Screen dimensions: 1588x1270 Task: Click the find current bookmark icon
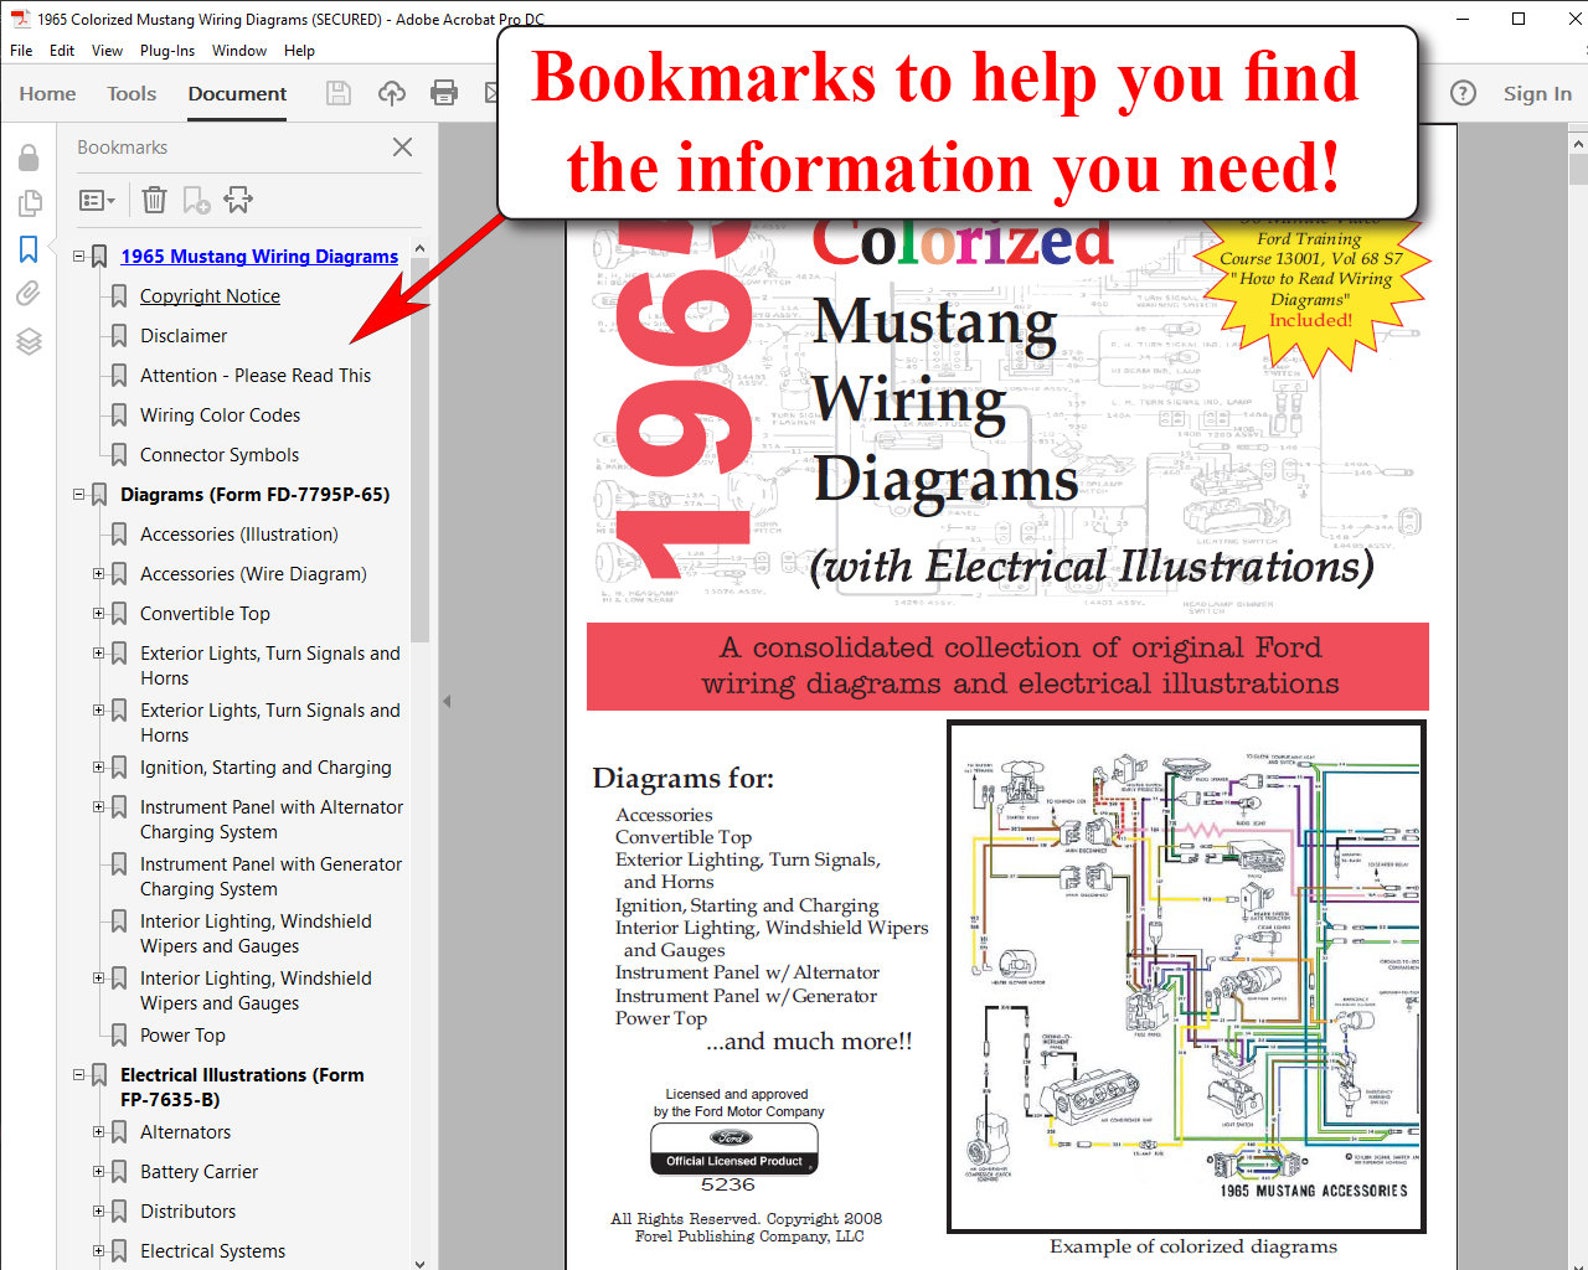click(238, 200)
